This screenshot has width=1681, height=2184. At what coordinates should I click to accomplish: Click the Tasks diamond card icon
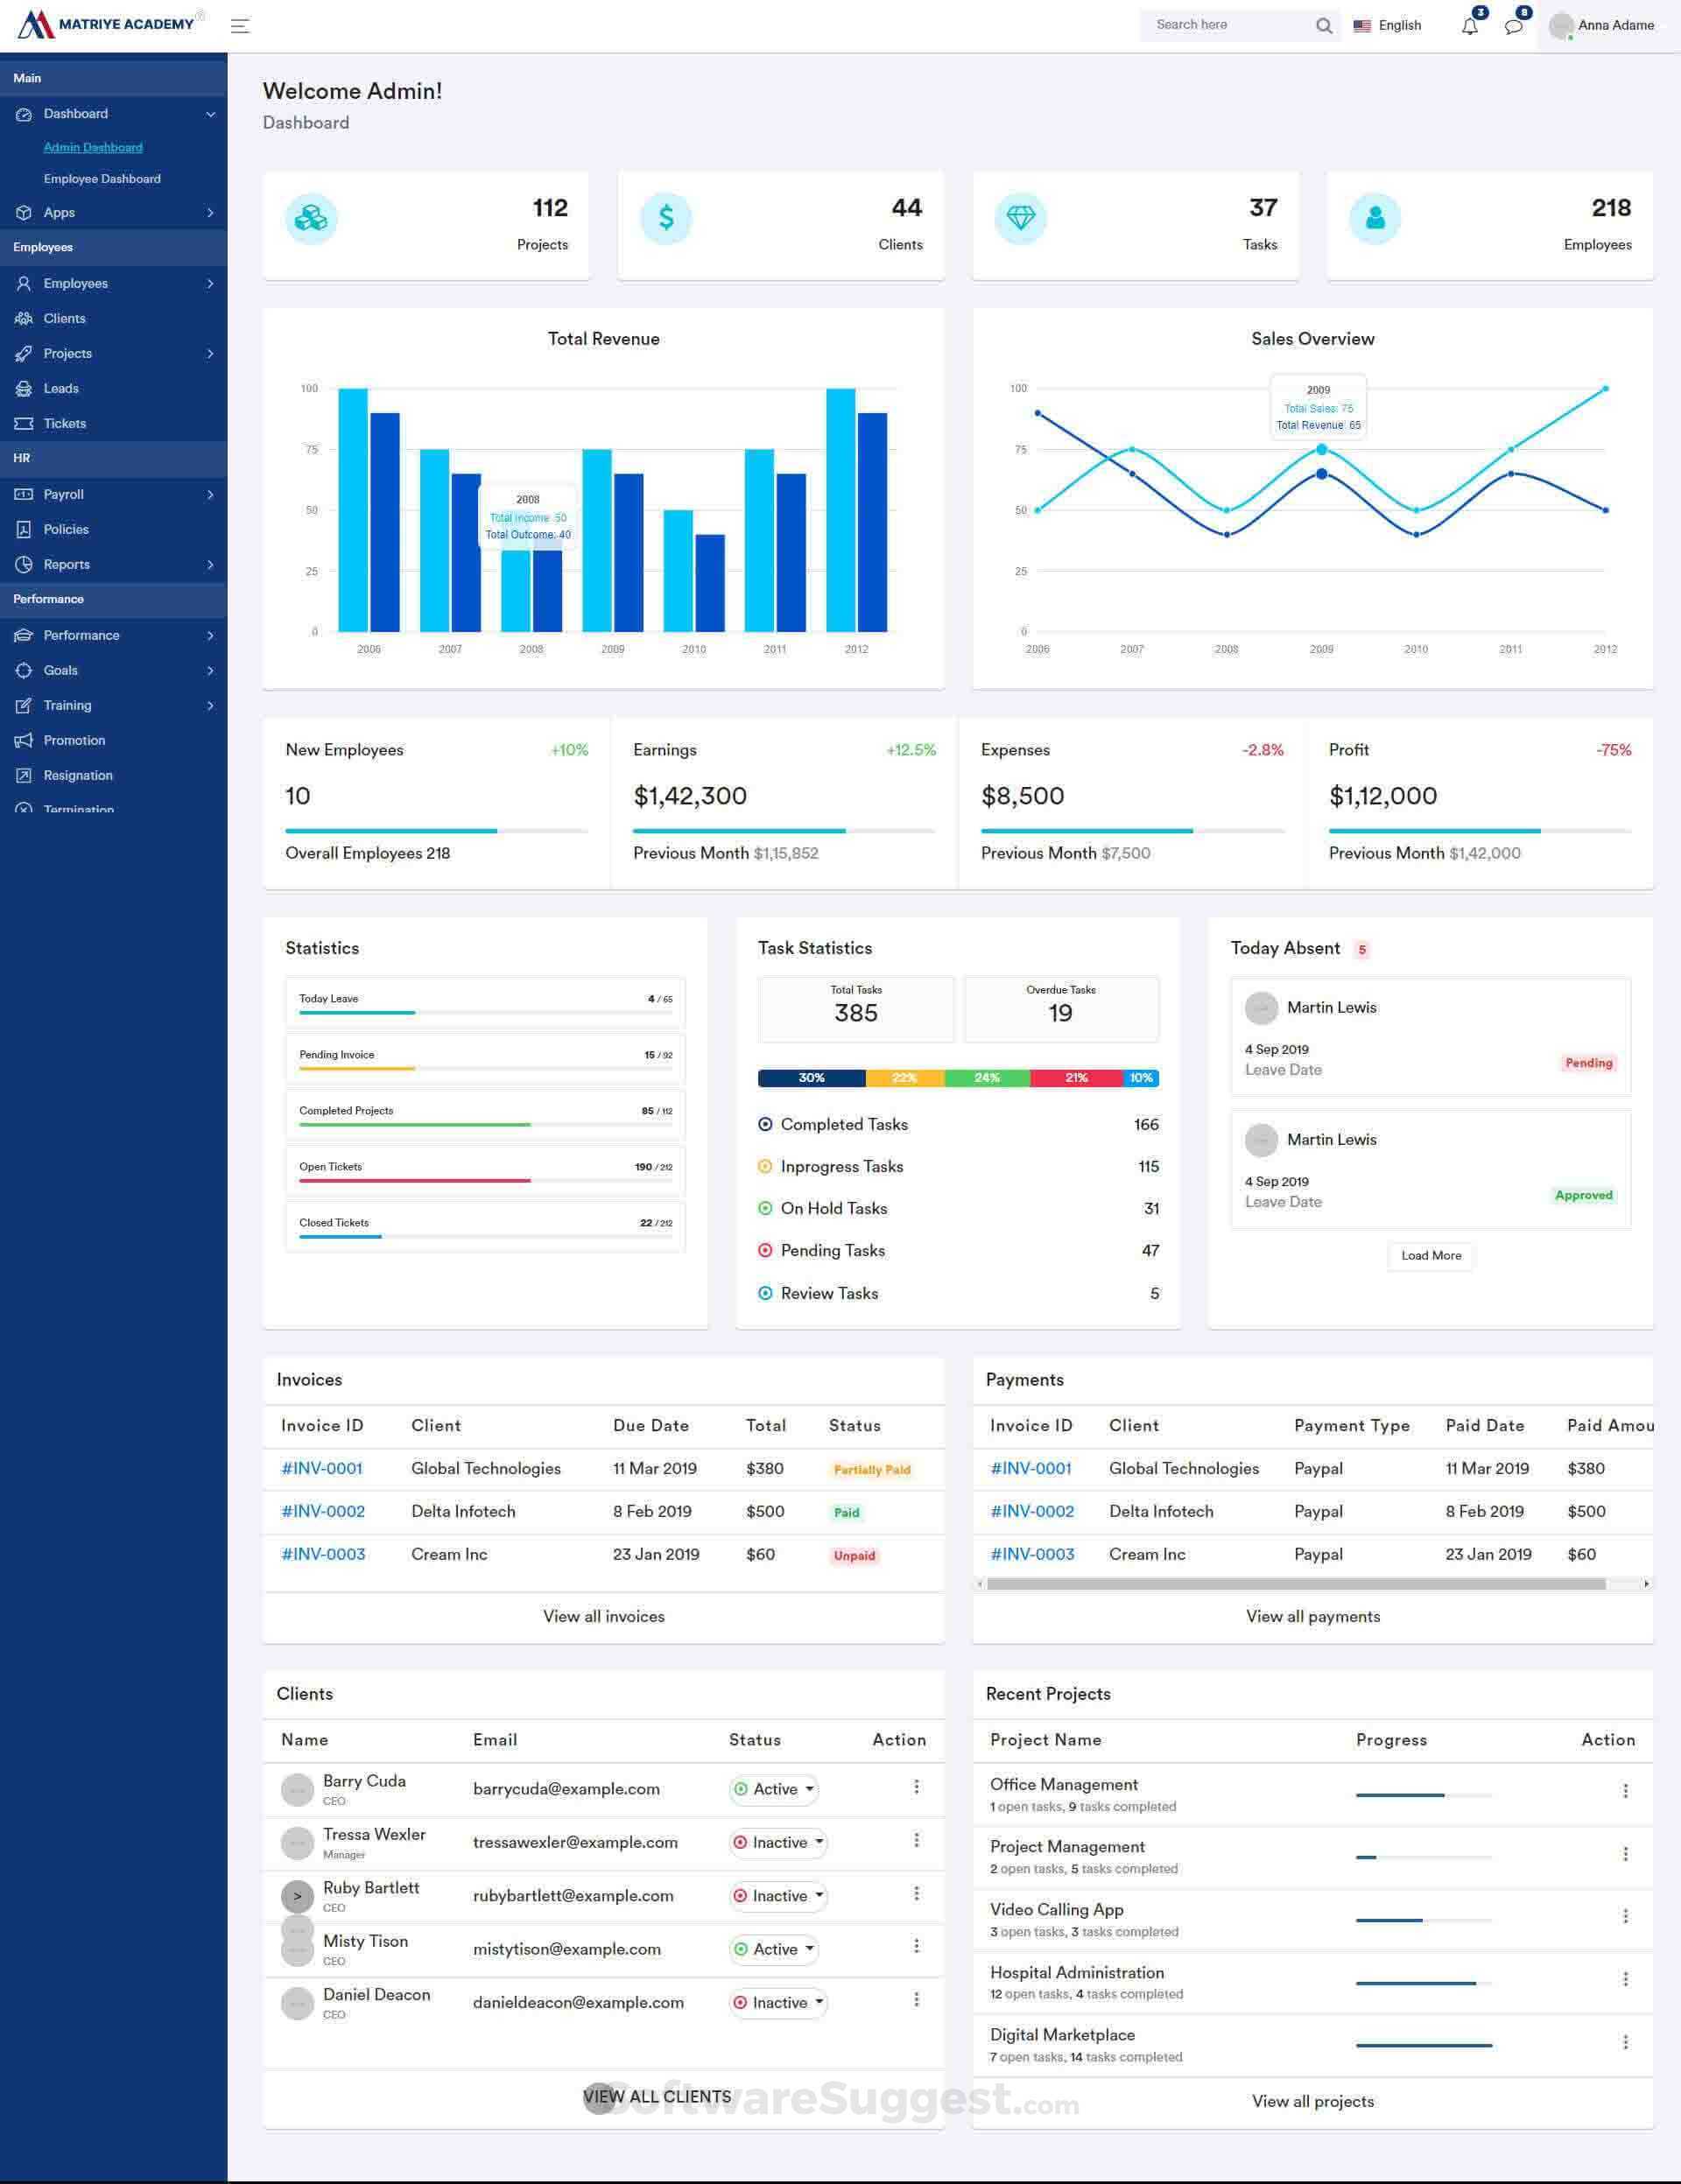click(x=1020, y=218)
